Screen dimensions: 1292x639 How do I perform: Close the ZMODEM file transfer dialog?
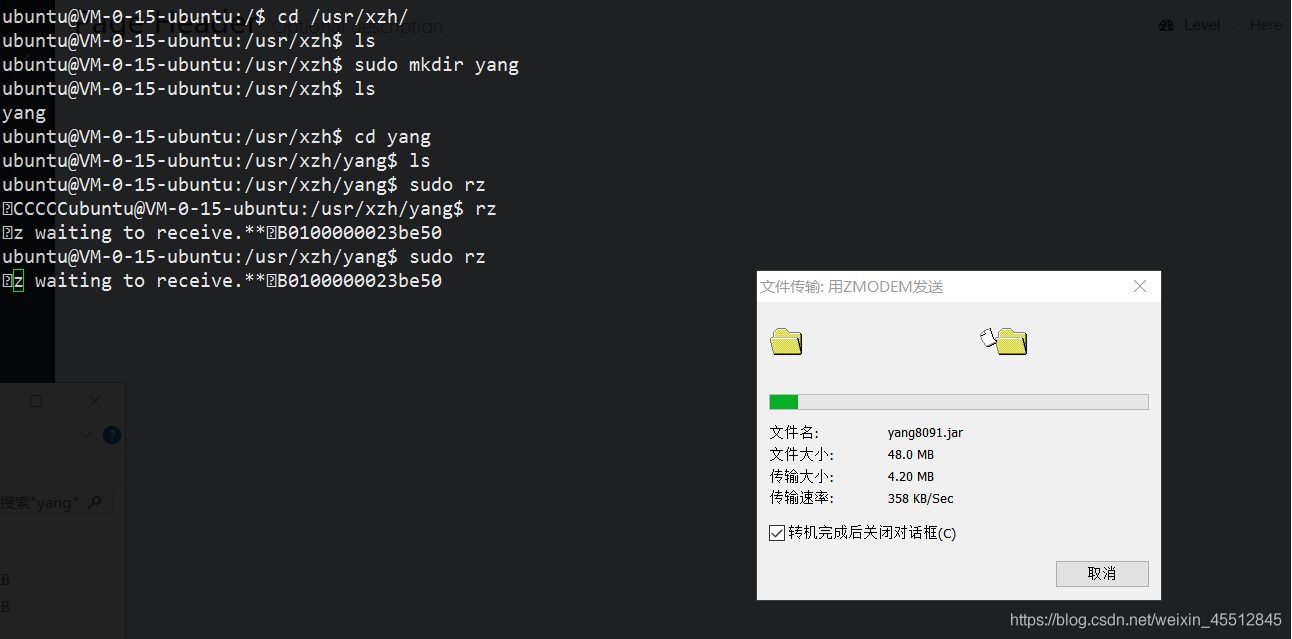[1139, 287]
